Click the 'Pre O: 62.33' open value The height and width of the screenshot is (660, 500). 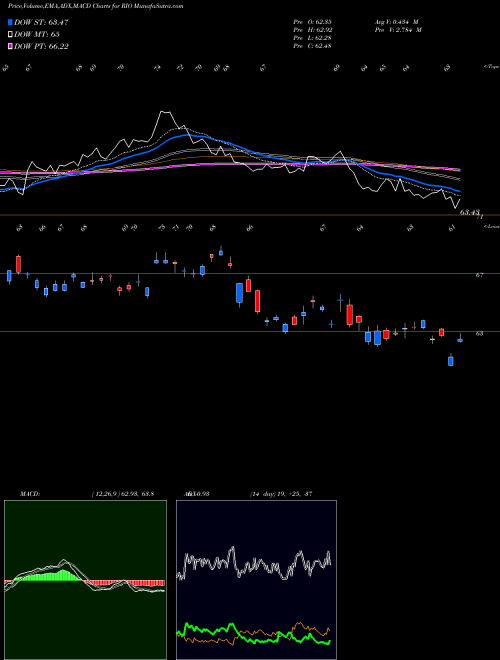tap(312, 22)
